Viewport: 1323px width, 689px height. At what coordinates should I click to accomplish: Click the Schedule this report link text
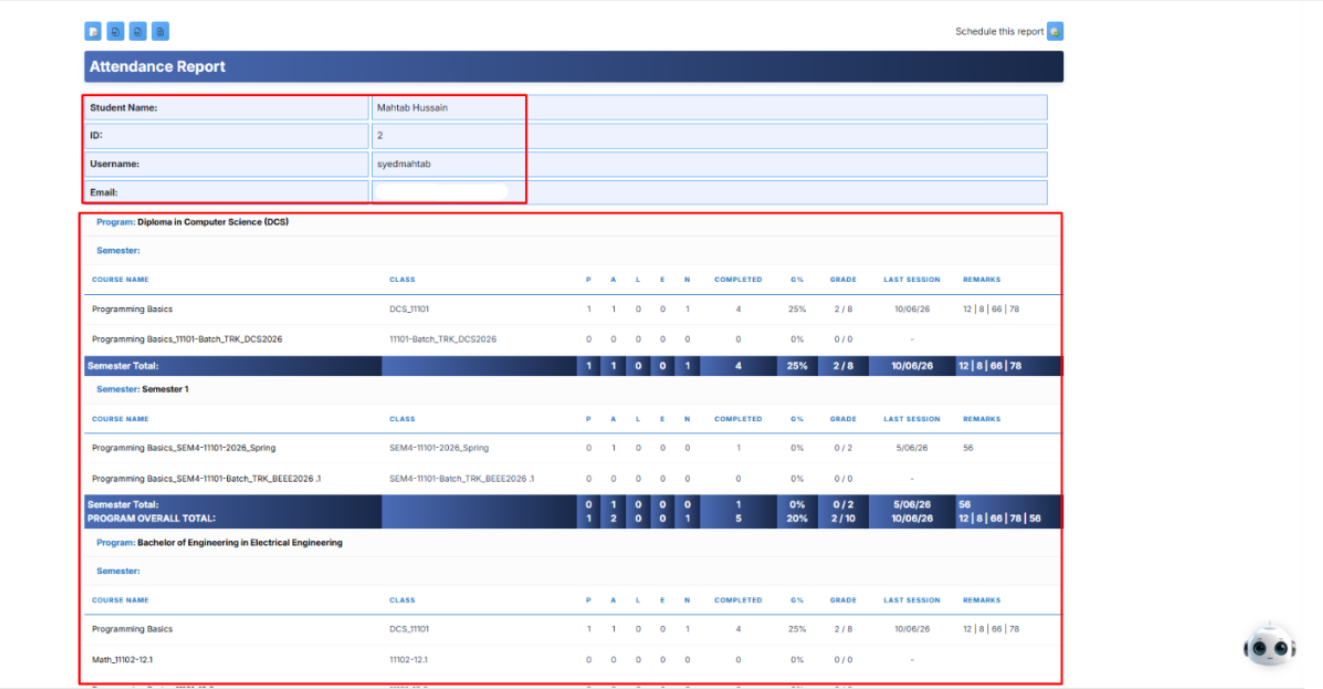pos(999,32)
